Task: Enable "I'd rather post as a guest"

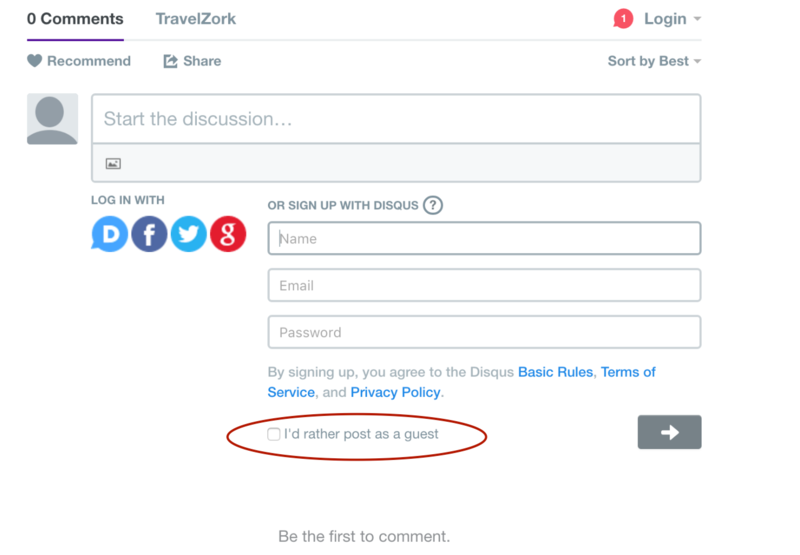Action: (274, 434)
